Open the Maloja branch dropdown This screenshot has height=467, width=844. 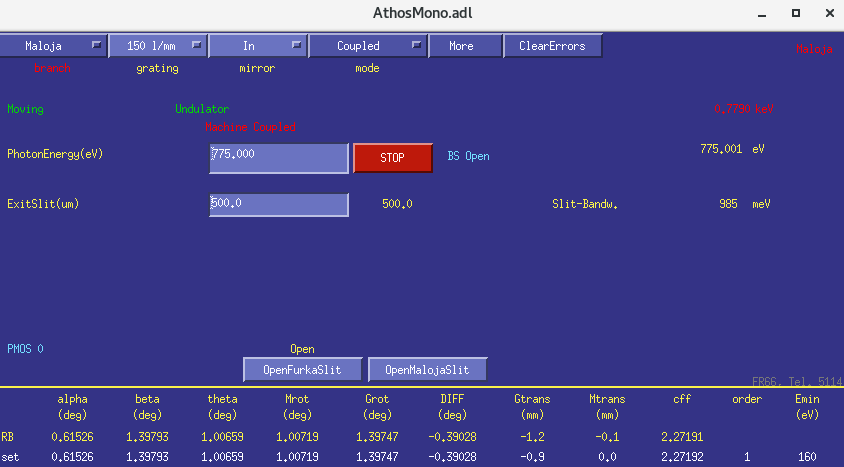(53, 46)
